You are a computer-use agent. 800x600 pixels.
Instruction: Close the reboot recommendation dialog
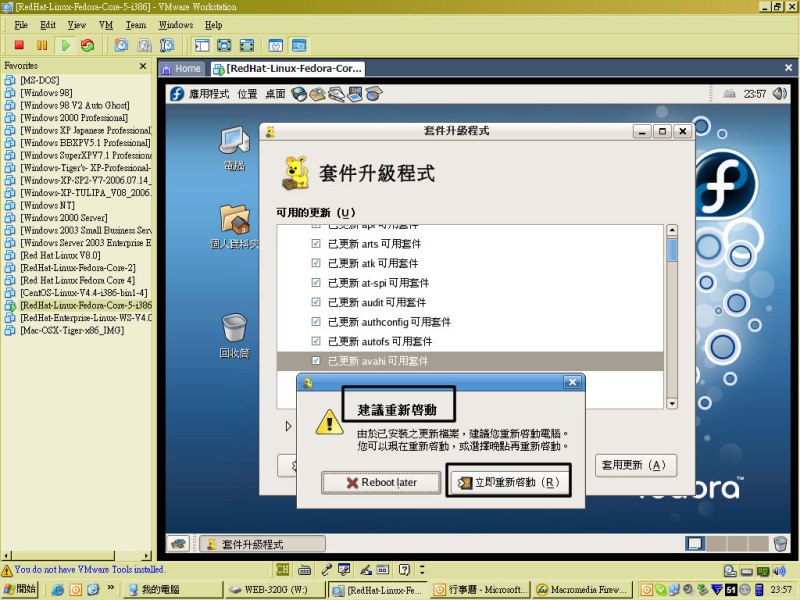click(x=572, y=382)
